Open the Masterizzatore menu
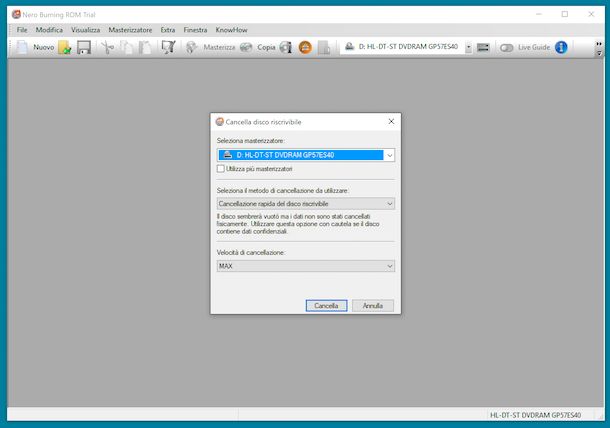Image resolution: width=610 pixels, height=428 pixels. pos(130,30)
